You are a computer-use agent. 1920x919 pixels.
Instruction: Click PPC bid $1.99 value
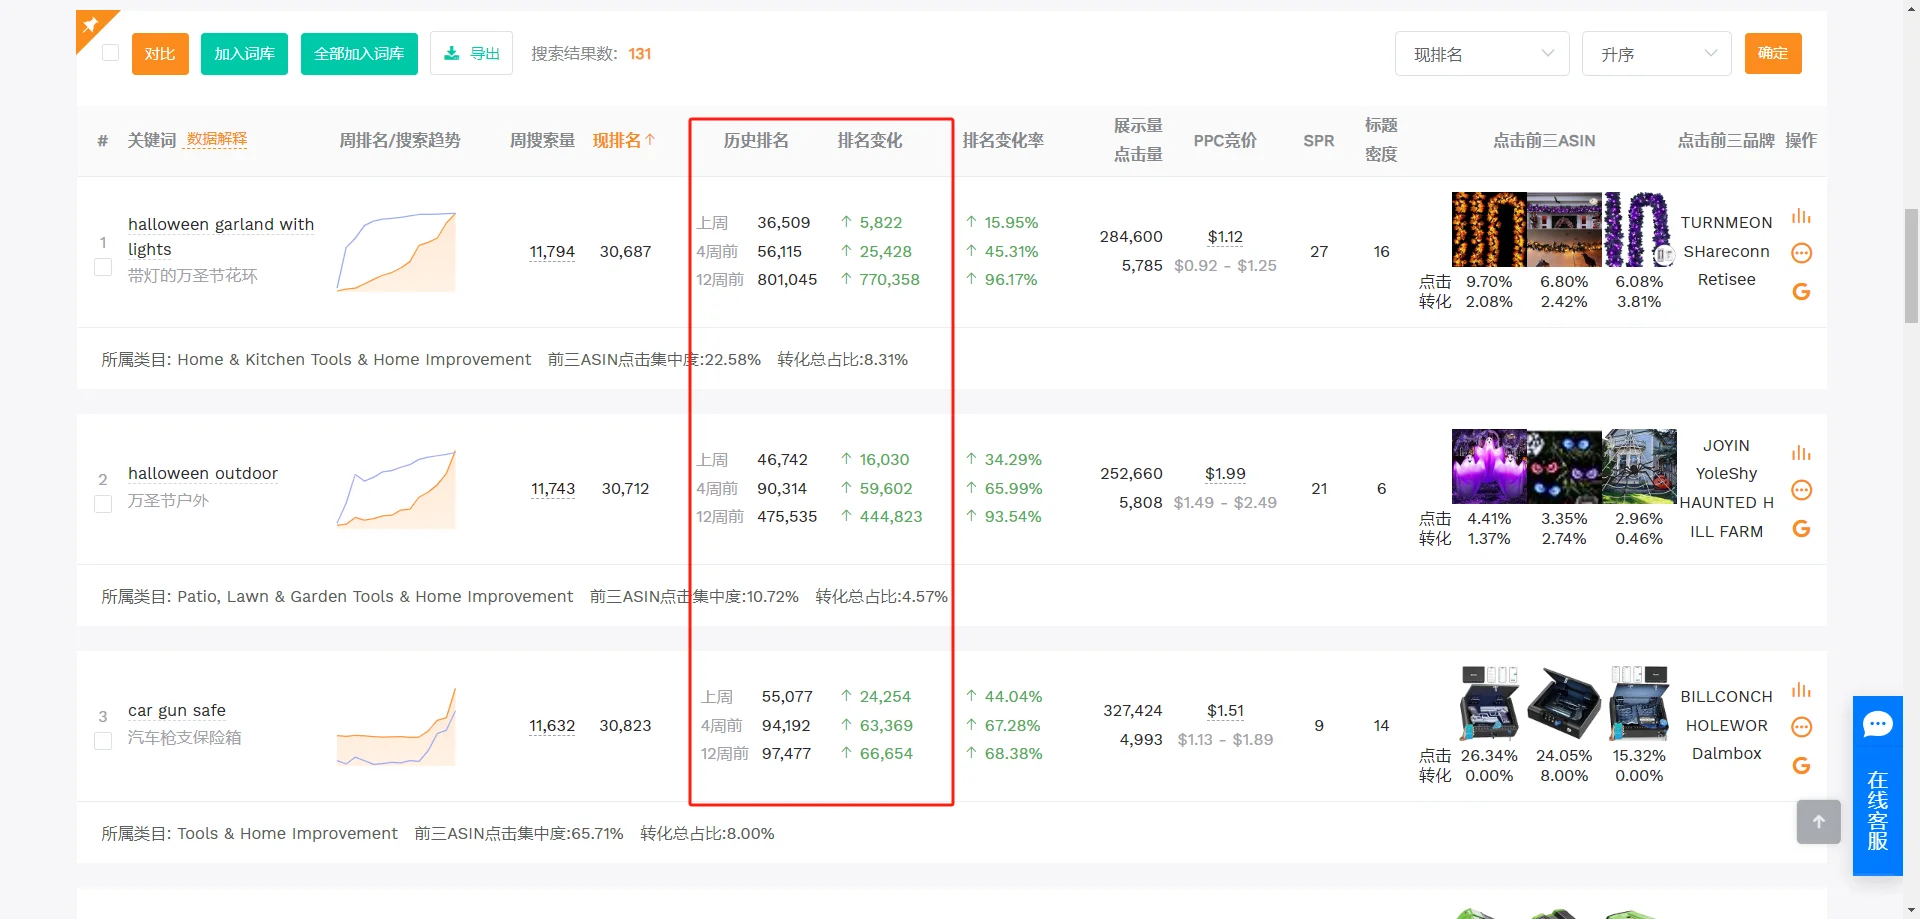coord(1225,474)
